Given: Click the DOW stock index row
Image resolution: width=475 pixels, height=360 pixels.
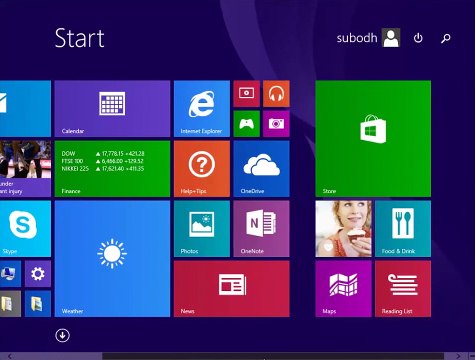Looking at the screenshot, I should pos(103,154).
